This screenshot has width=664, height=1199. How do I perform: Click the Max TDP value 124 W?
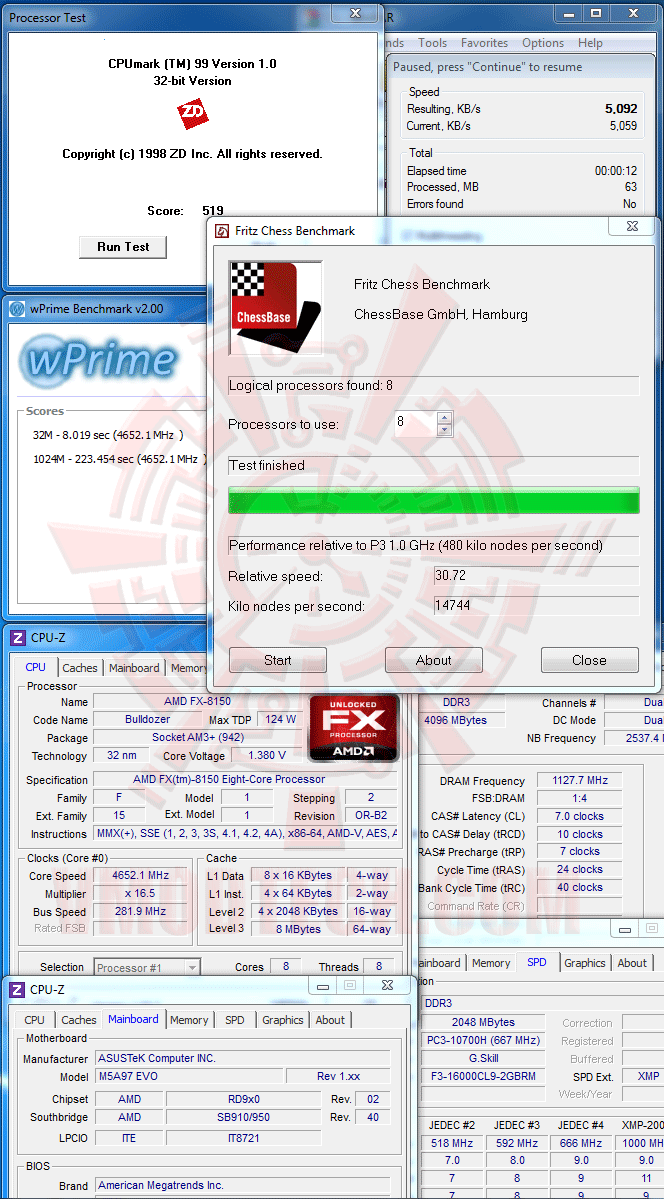pos(281,720)
